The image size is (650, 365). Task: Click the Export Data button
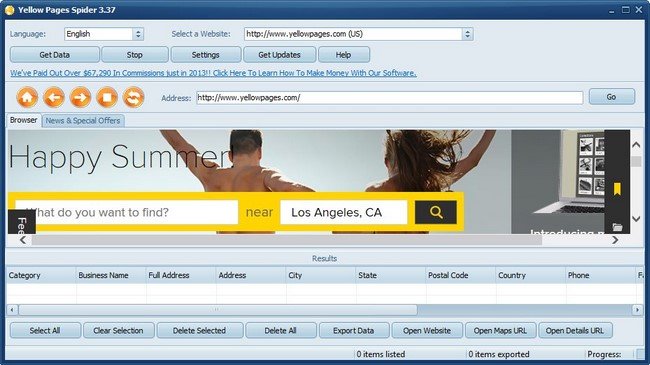pos(354,331)
